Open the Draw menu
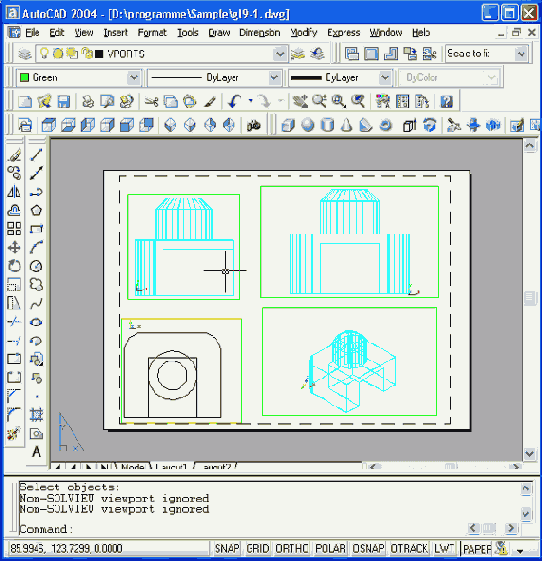This screenshot has width=542, height=561. pos(219,33)
